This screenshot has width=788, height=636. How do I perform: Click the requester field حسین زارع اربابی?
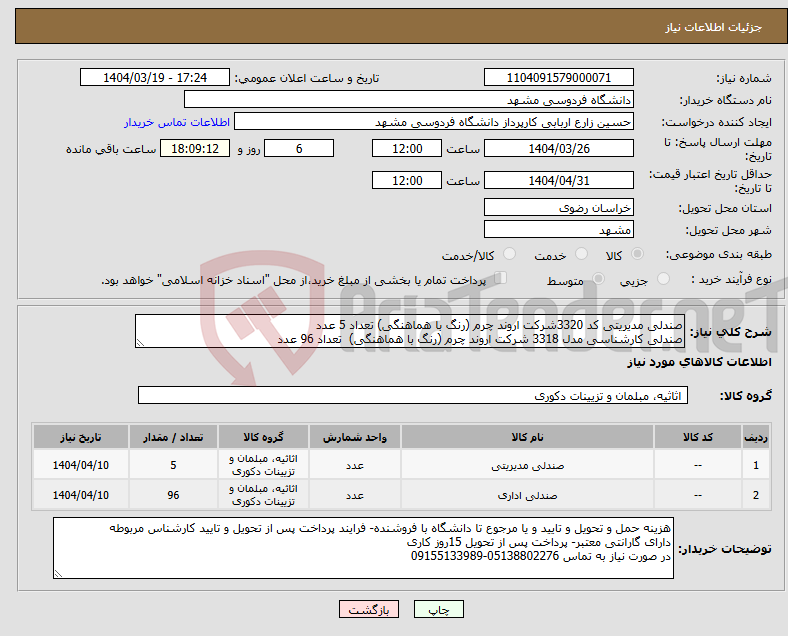[434, 122]
